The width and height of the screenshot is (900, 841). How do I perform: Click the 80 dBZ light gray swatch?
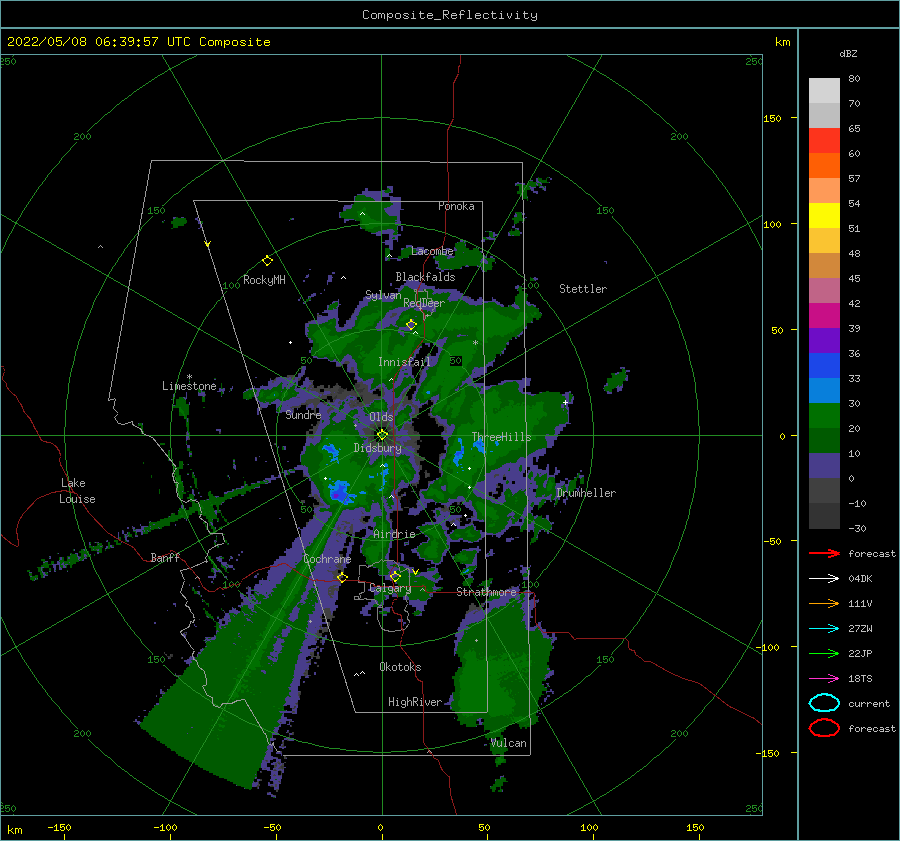coord(824,90)
